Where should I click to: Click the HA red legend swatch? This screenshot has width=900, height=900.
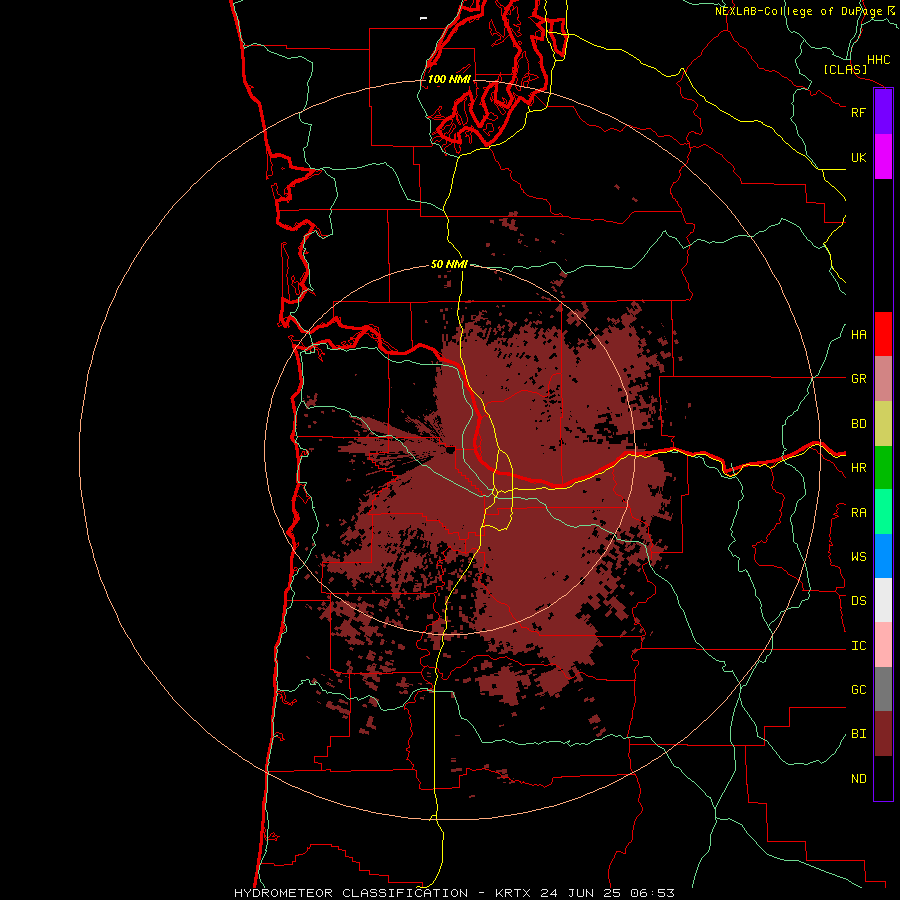[883, 334]
